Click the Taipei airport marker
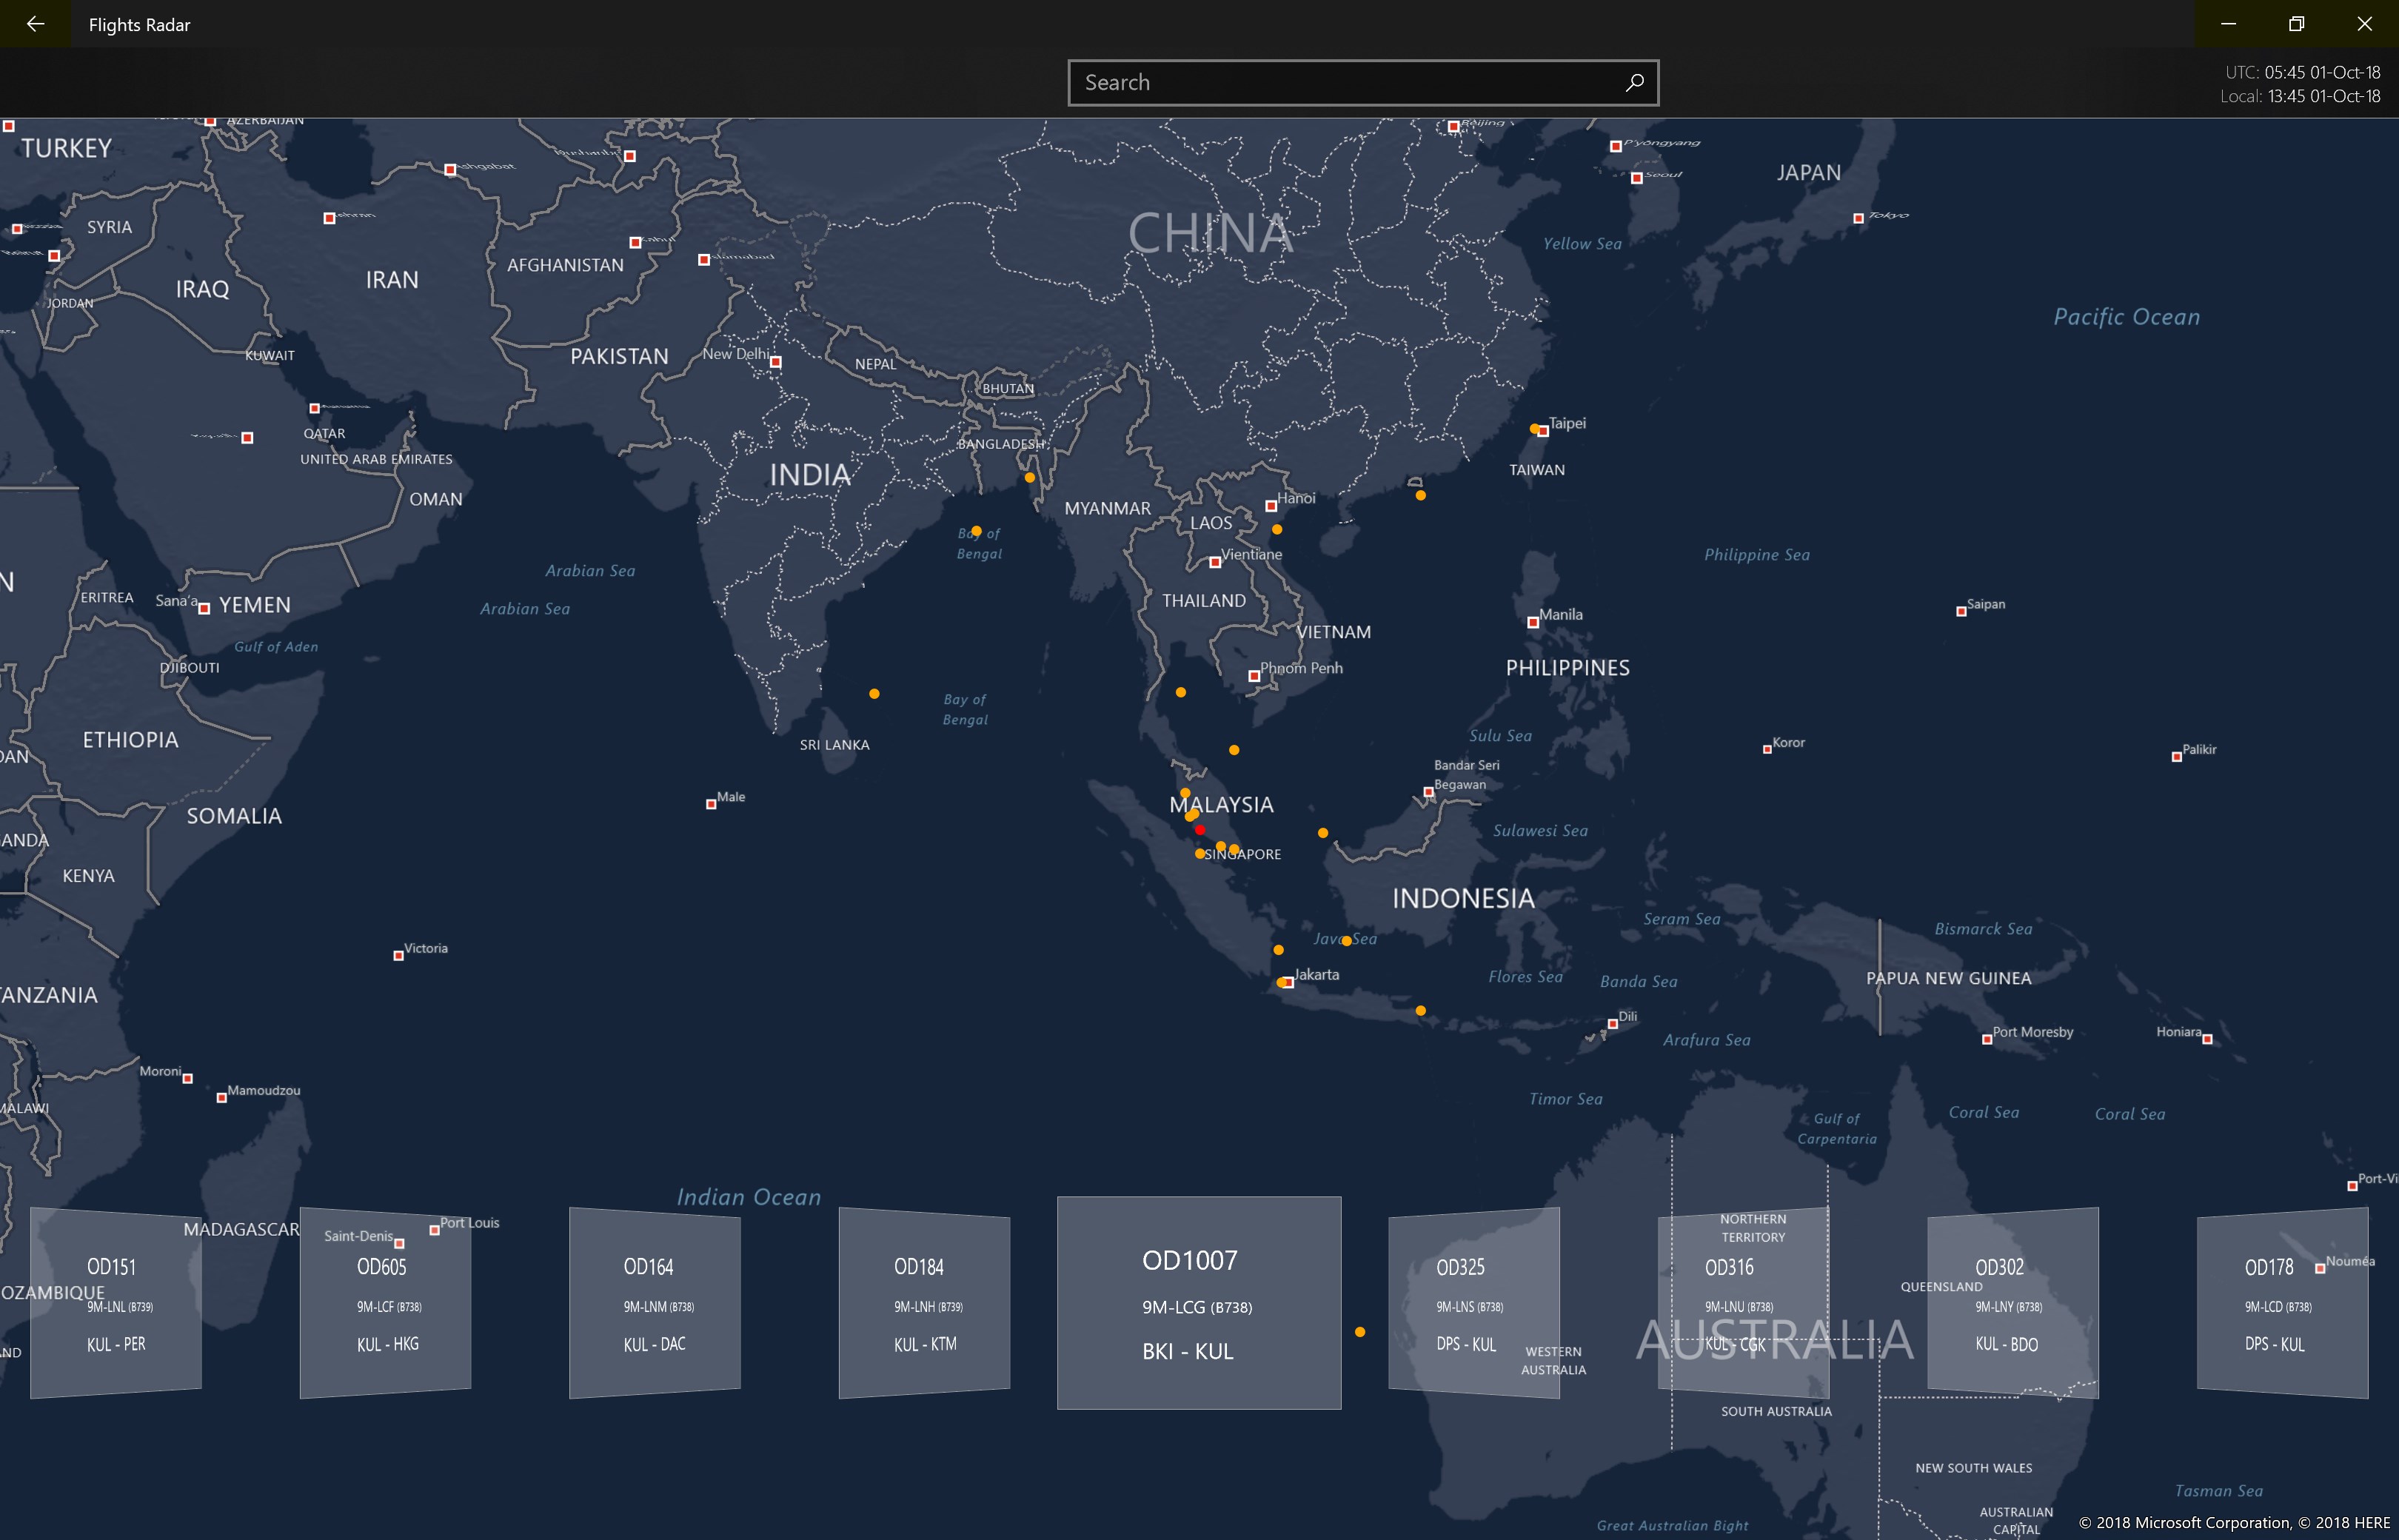 pos(1543,431)
